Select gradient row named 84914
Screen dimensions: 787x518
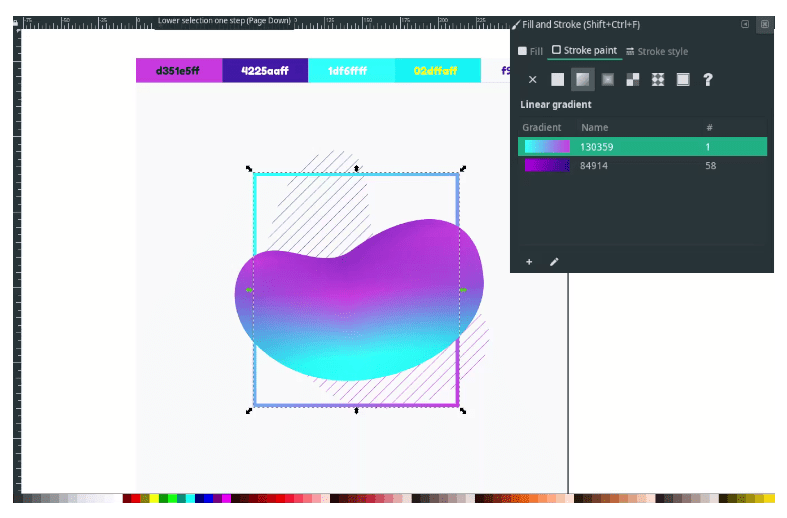(x=642, y=166)
